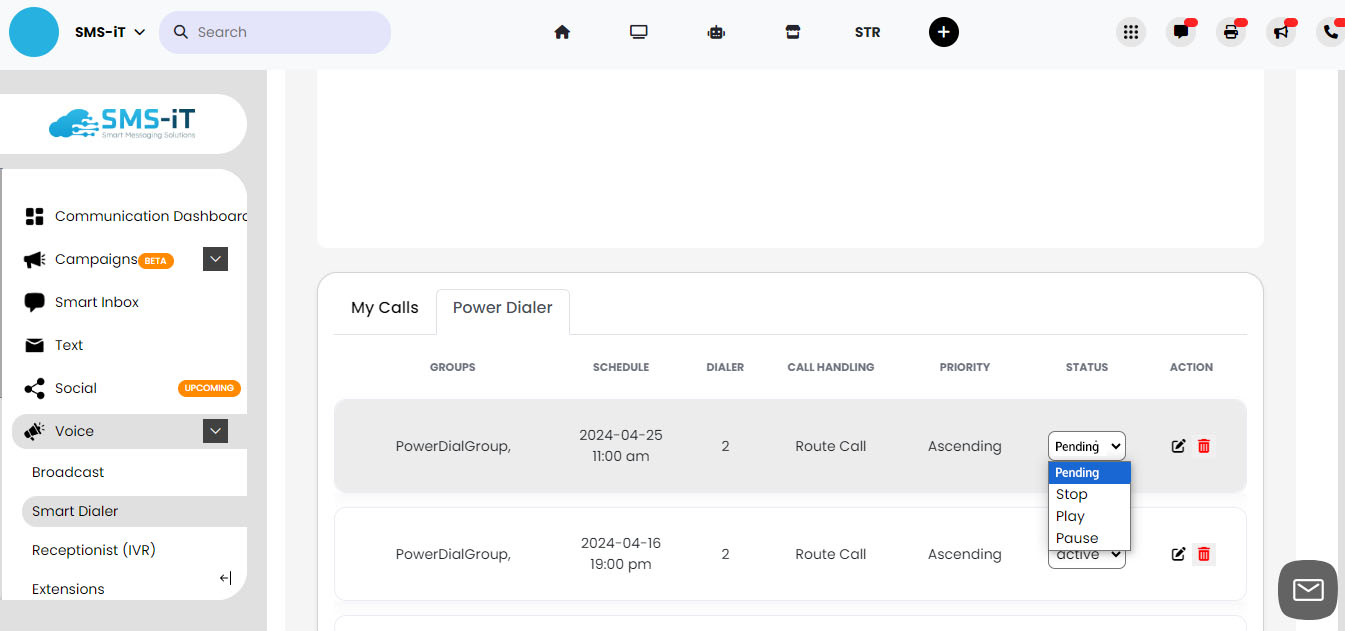Select Pause from the status options

click(x=1077, y=538)
